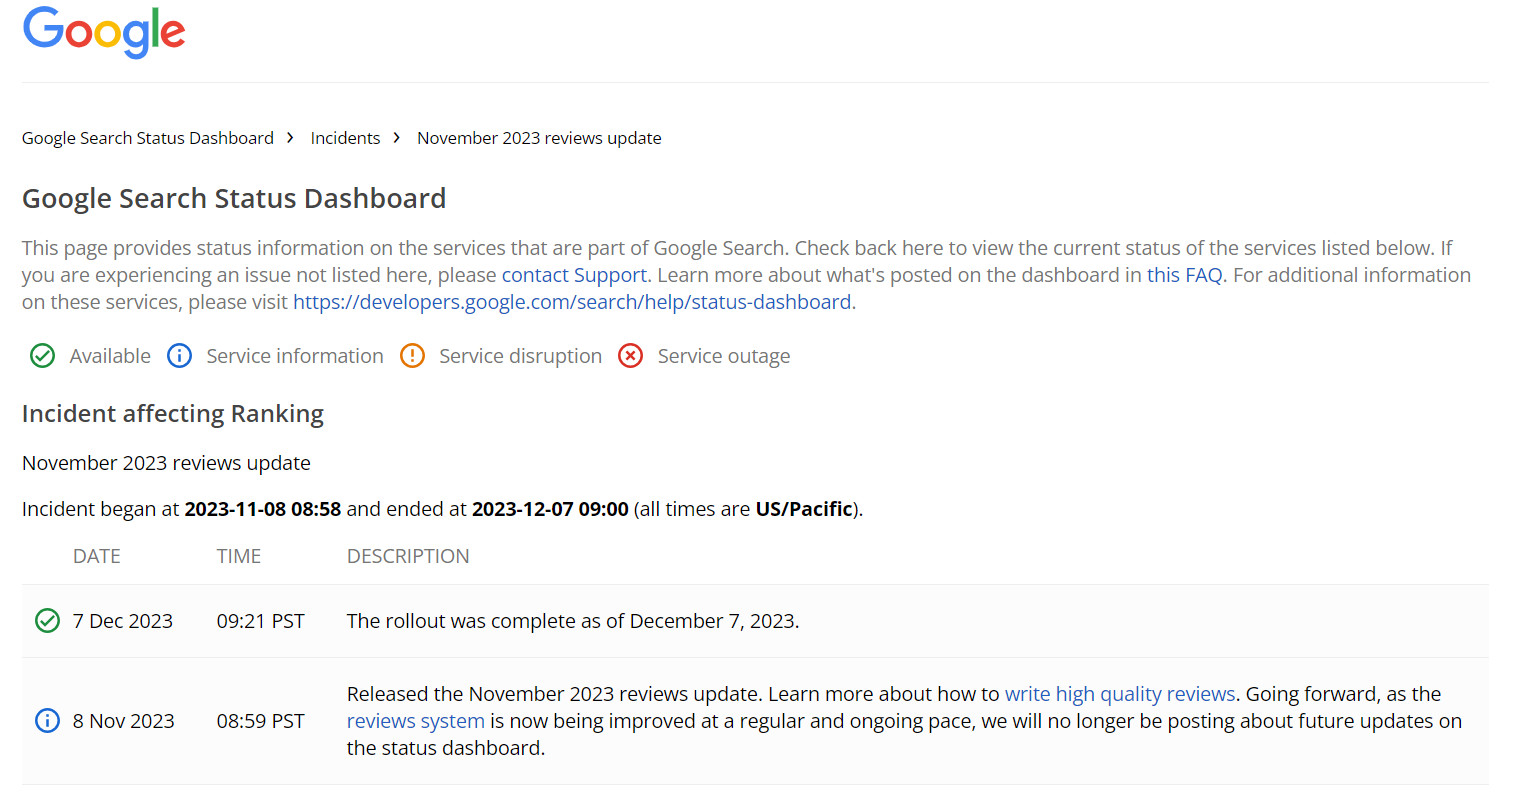Navigate to the Incidents breadcrumb
1513x796 pixels.
[x=345, y=137]
